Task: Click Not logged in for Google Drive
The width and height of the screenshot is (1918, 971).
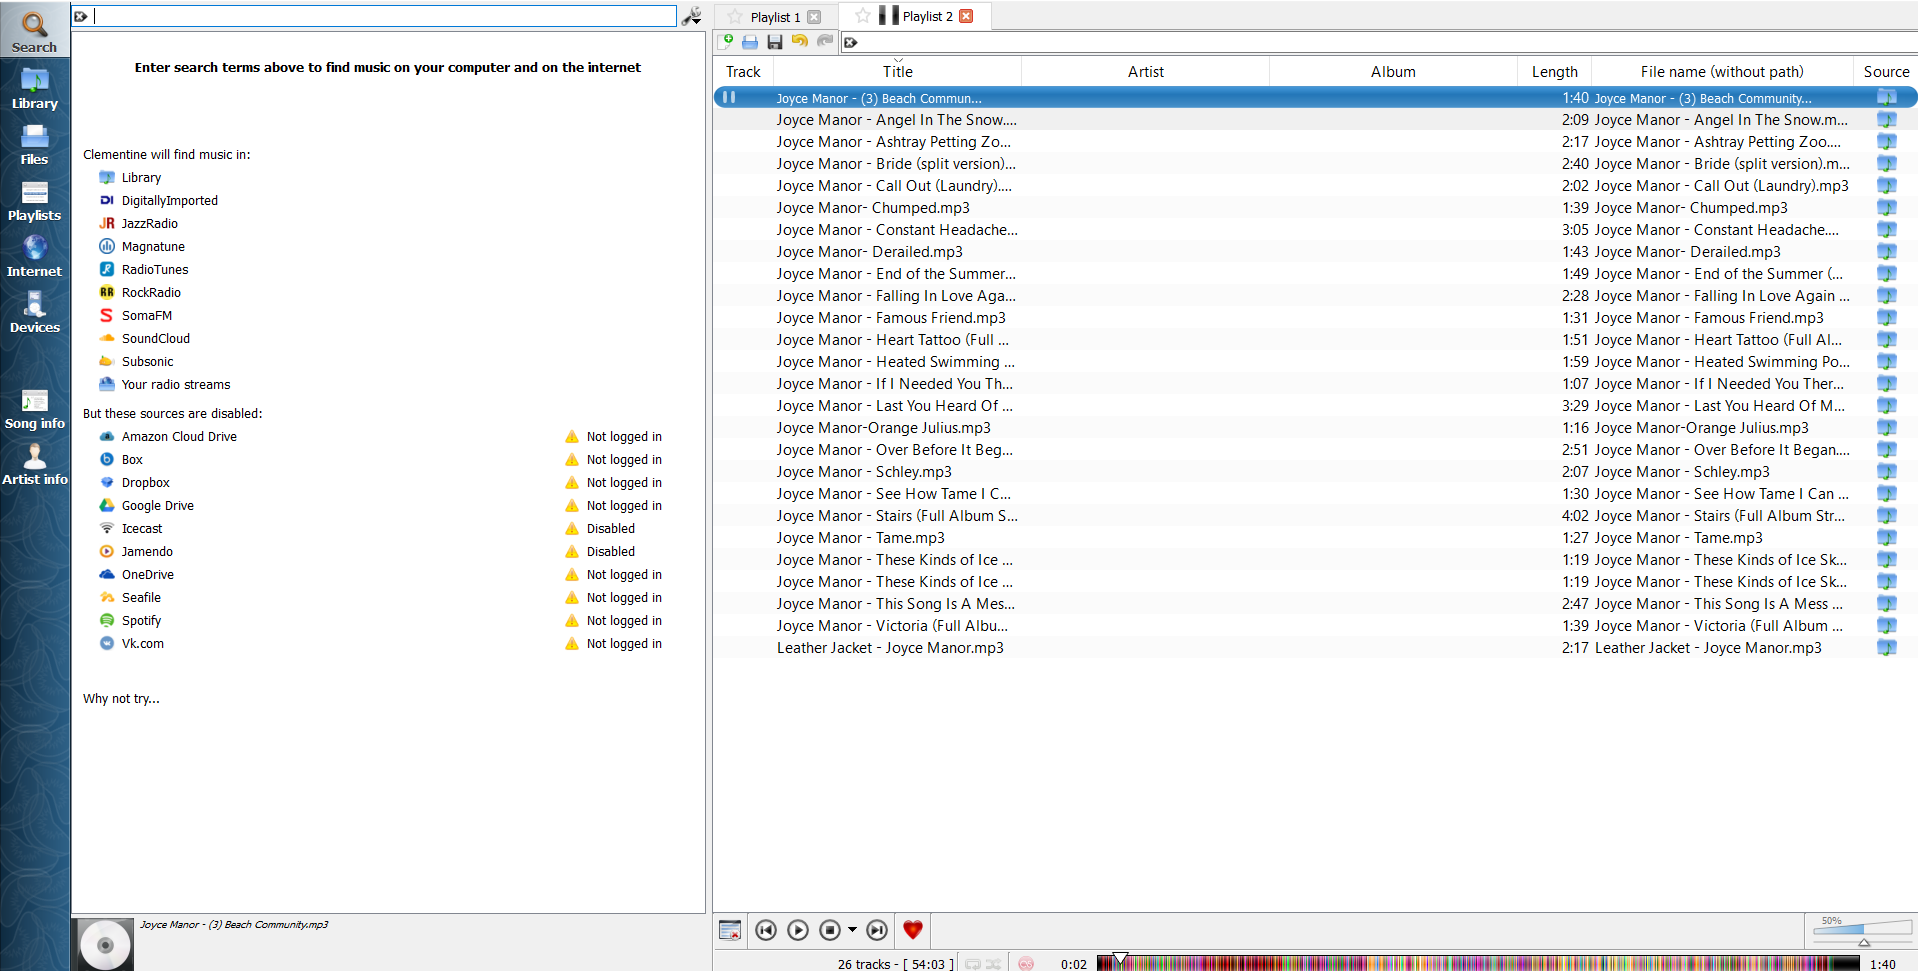Action: pos(624,506)
